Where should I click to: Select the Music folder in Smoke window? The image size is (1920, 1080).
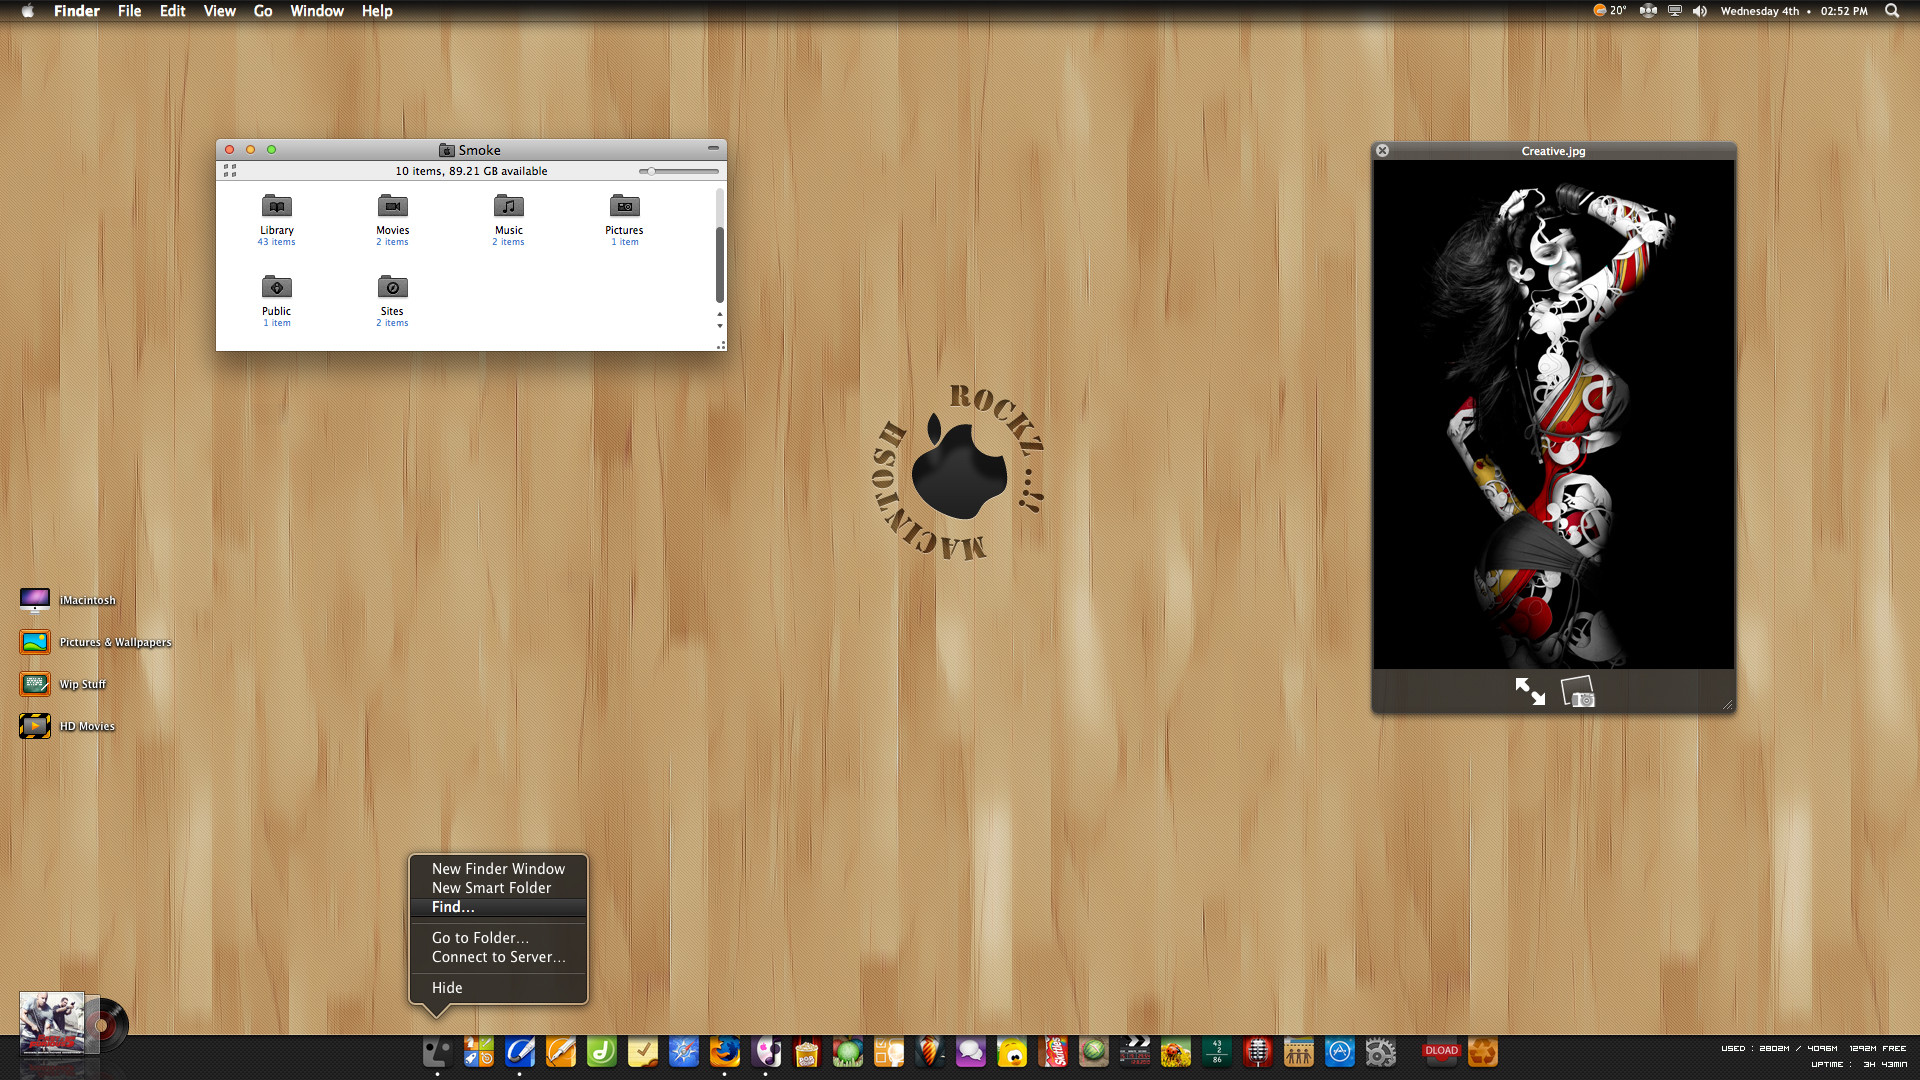[x=509, y=219]
